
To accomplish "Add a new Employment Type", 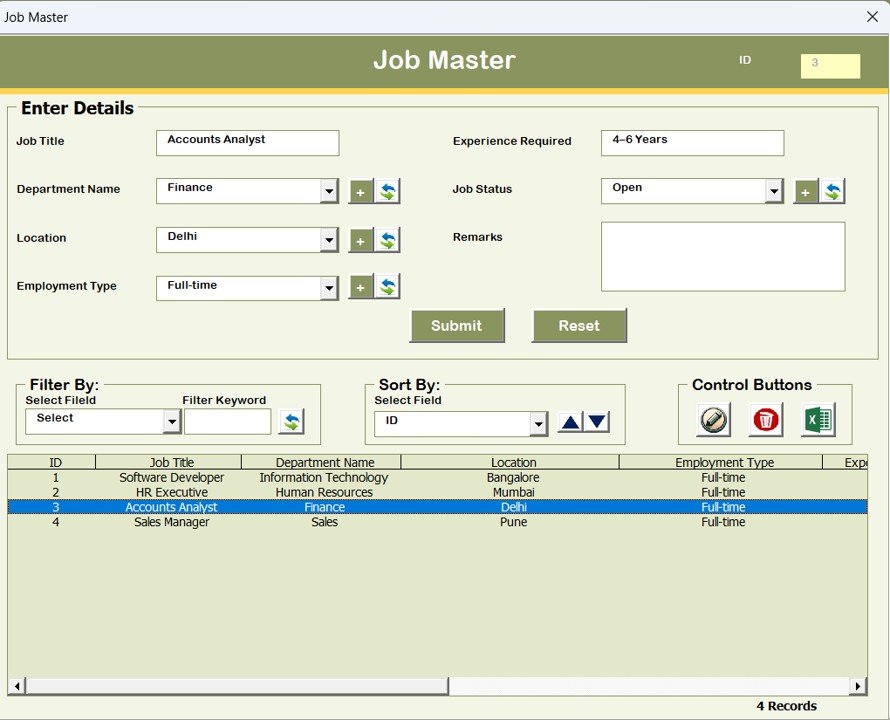I will [x=360, y=287].
